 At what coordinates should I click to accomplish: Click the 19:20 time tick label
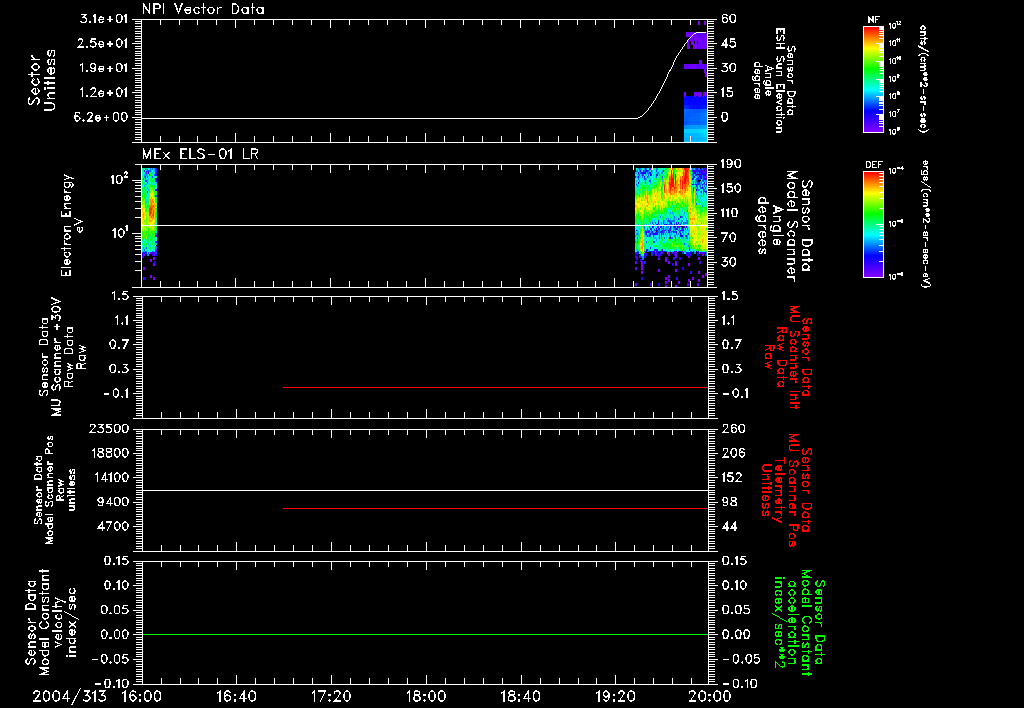(615, 696)
